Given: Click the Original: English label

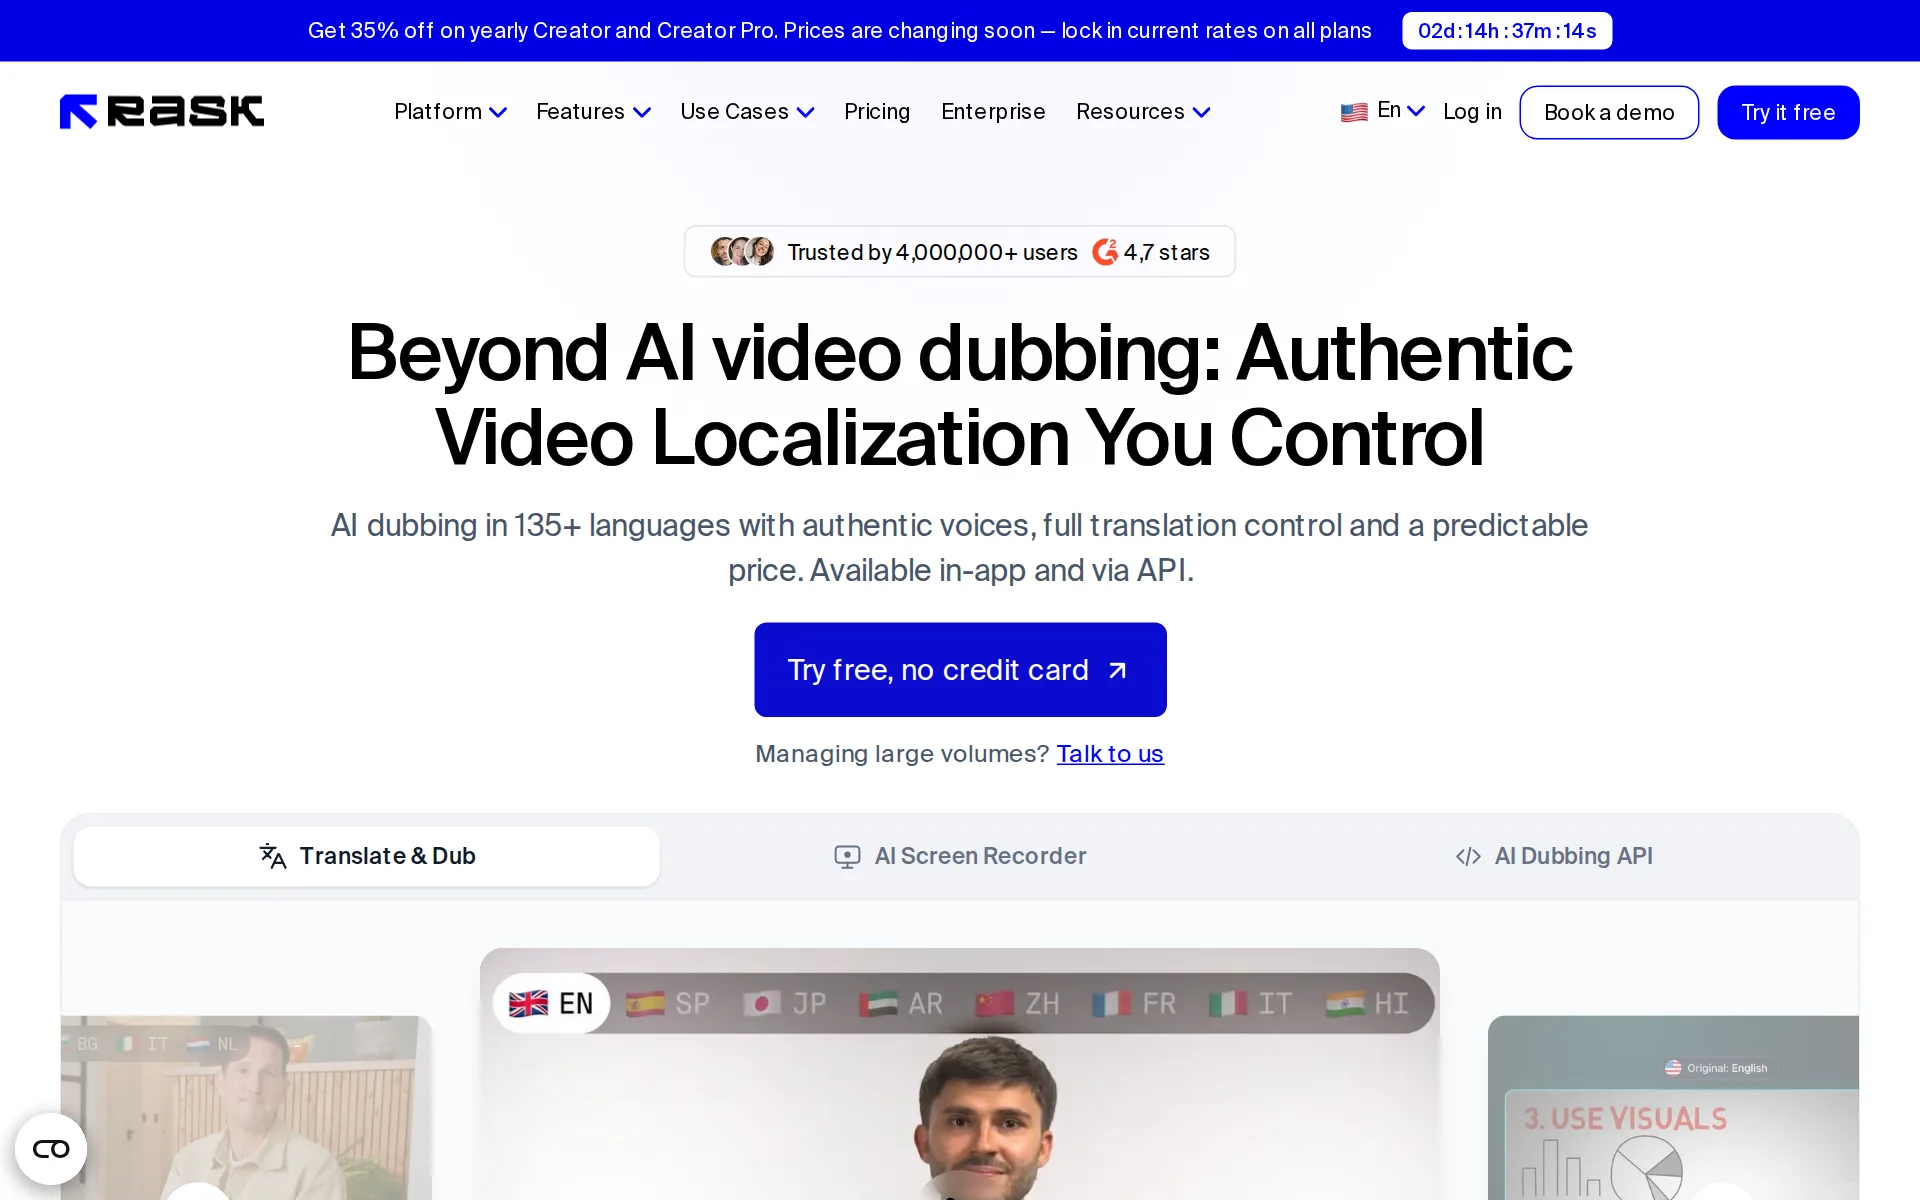Looking at the screenshot, I should click(x=1716, y=1068).
